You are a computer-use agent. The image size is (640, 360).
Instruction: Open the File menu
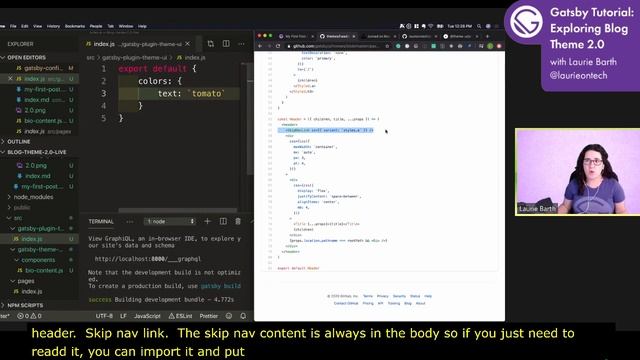pos(13,26)
